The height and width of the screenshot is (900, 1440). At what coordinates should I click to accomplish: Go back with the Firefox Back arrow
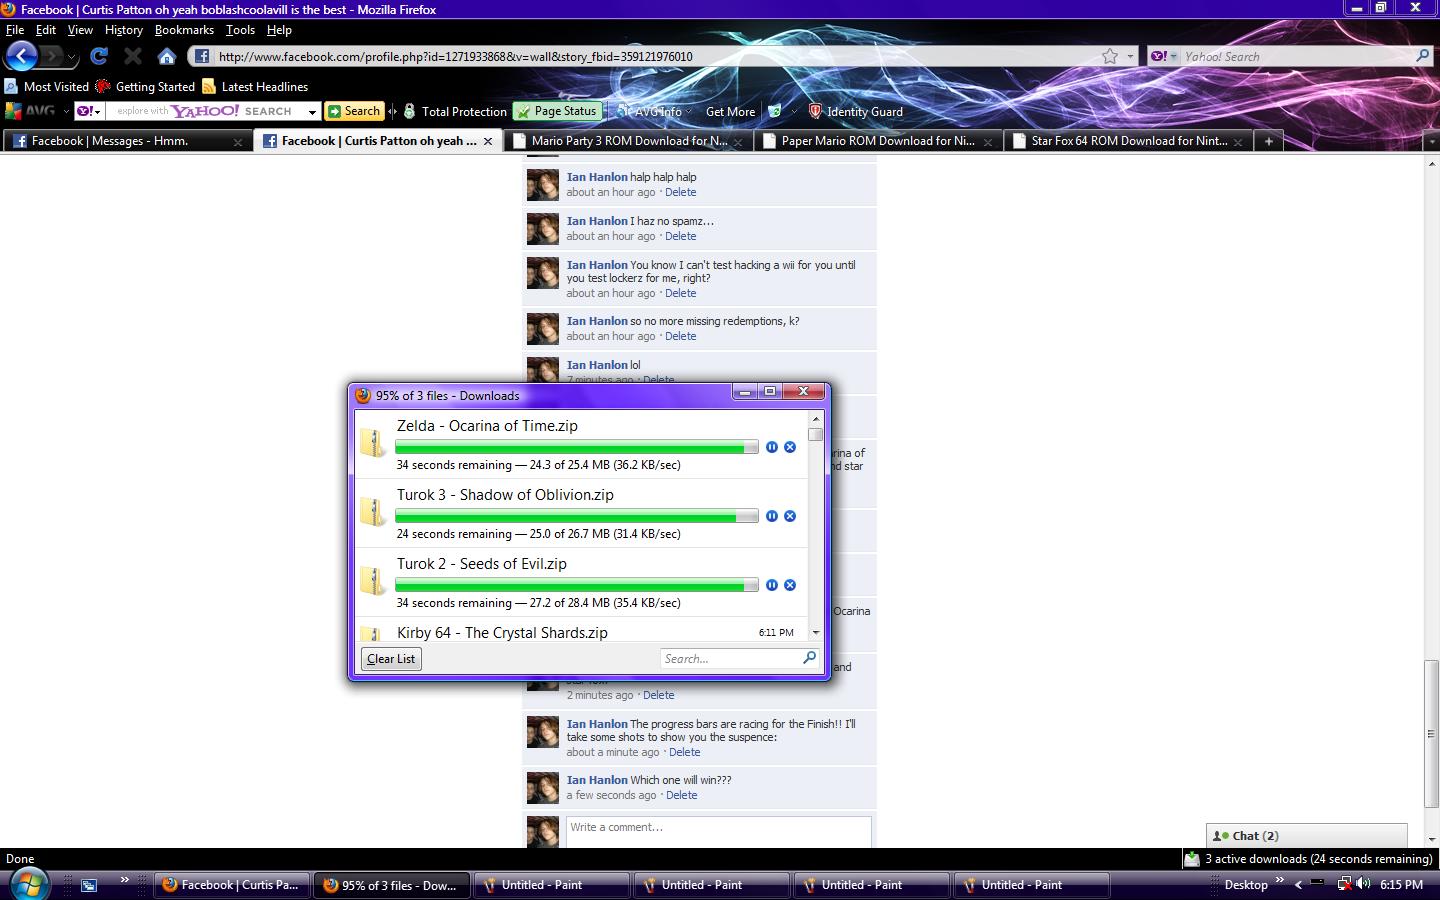pos(21,56)
